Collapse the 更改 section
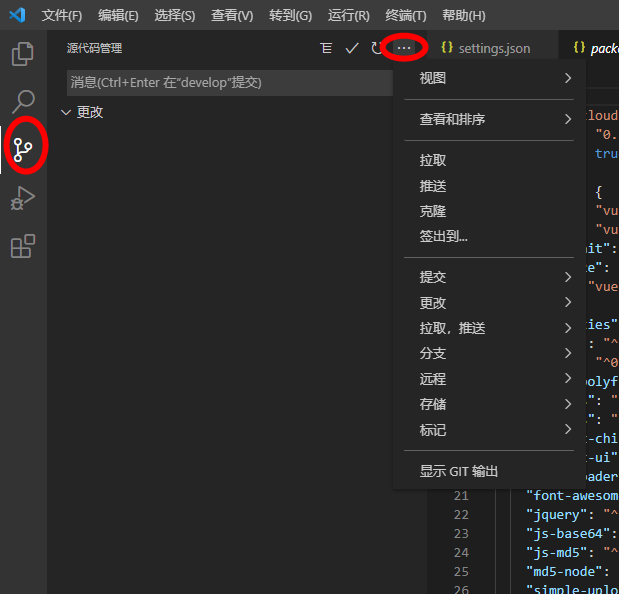The height and width of the screenshot is (594, 619). point(66,113)
